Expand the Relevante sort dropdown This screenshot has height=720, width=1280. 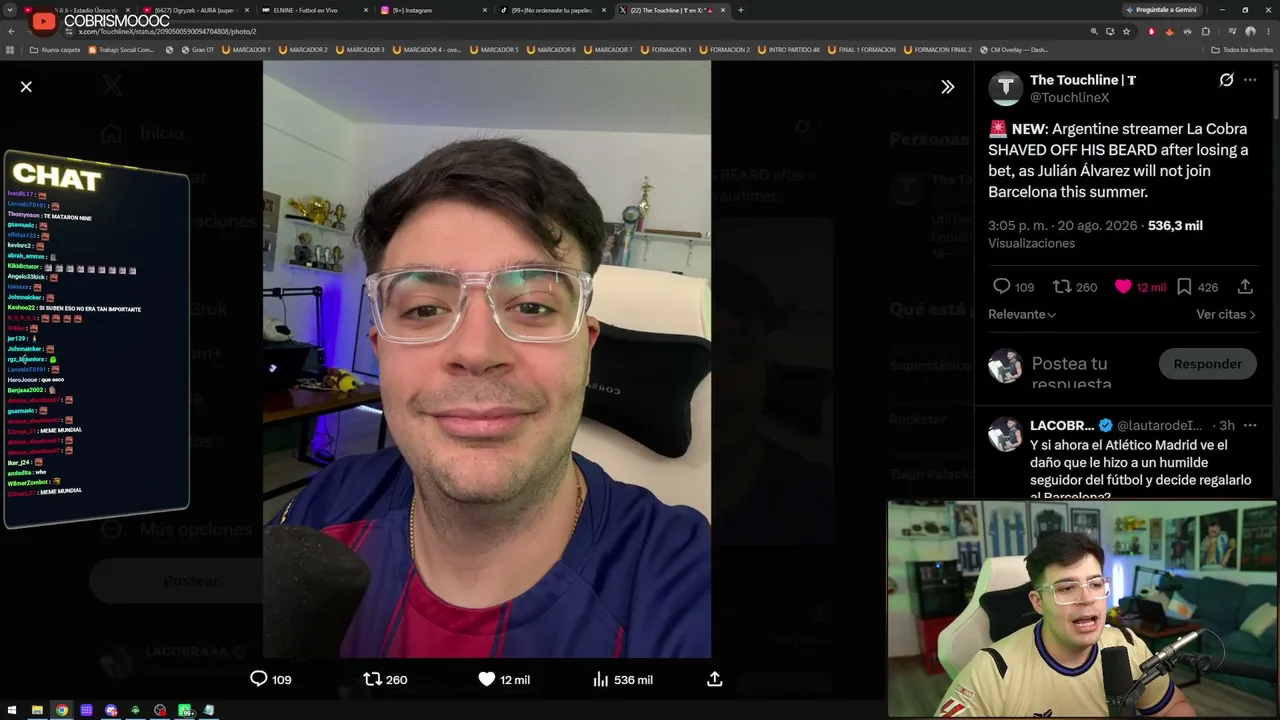click(1022, 314)
